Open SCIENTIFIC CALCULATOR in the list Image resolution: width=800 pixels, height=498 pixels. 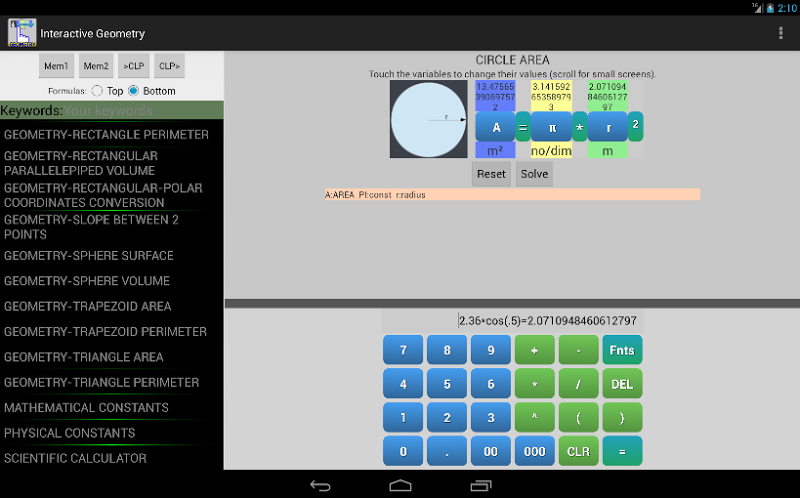[76, 459]
